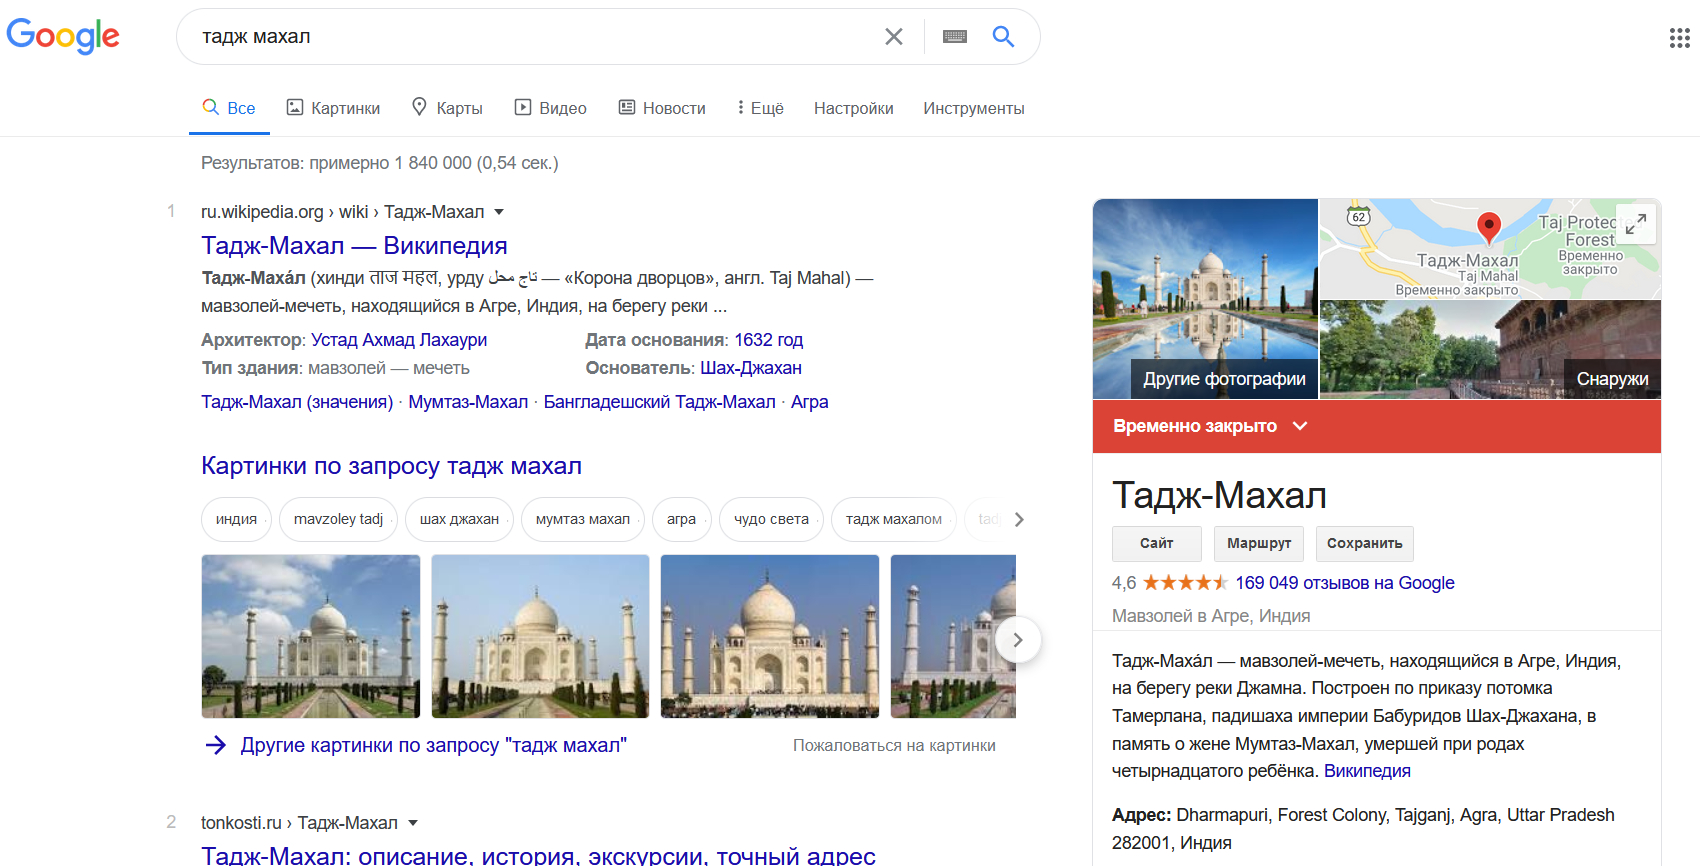Switch to the Картинки tab
The width and height of the screenshot is (1700, 866).
point(333,108)
